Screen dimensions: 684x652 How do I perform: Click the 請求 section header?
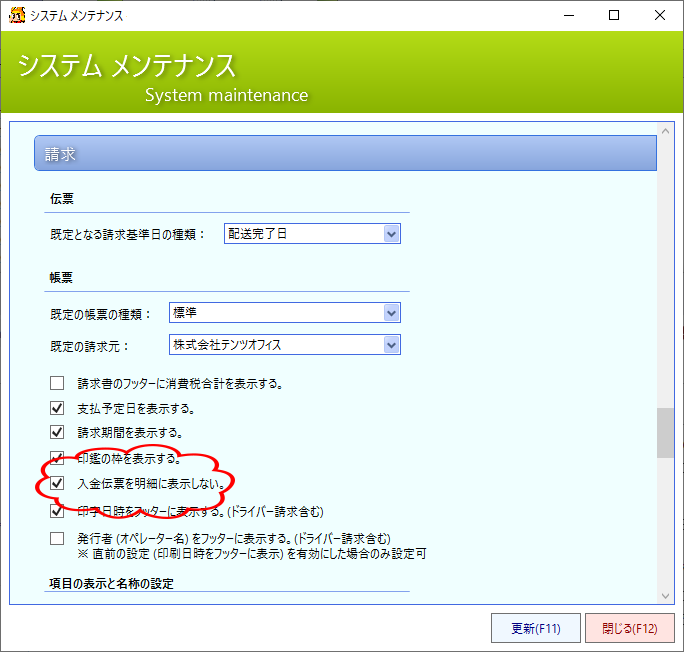click(x=345, y=154)
